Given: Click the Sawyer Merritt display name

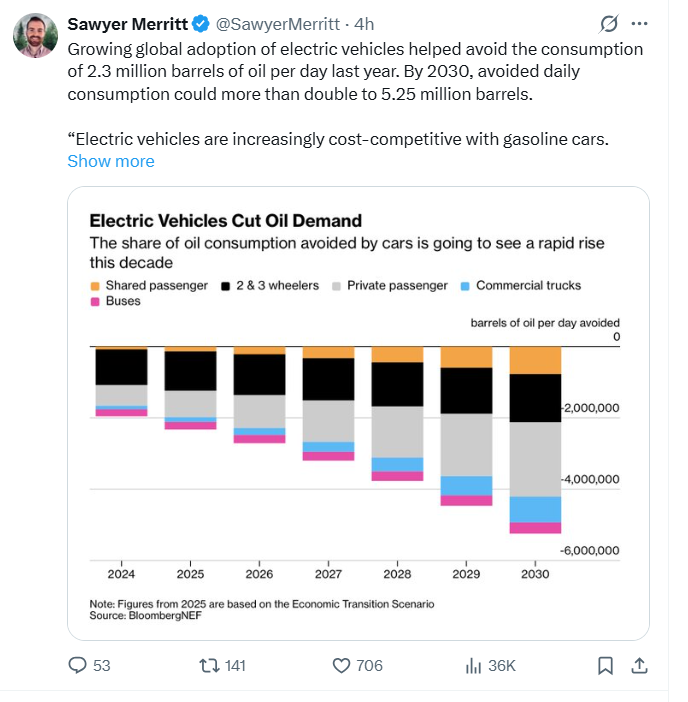Looking at the screenshot, I should tap(127, 23).
